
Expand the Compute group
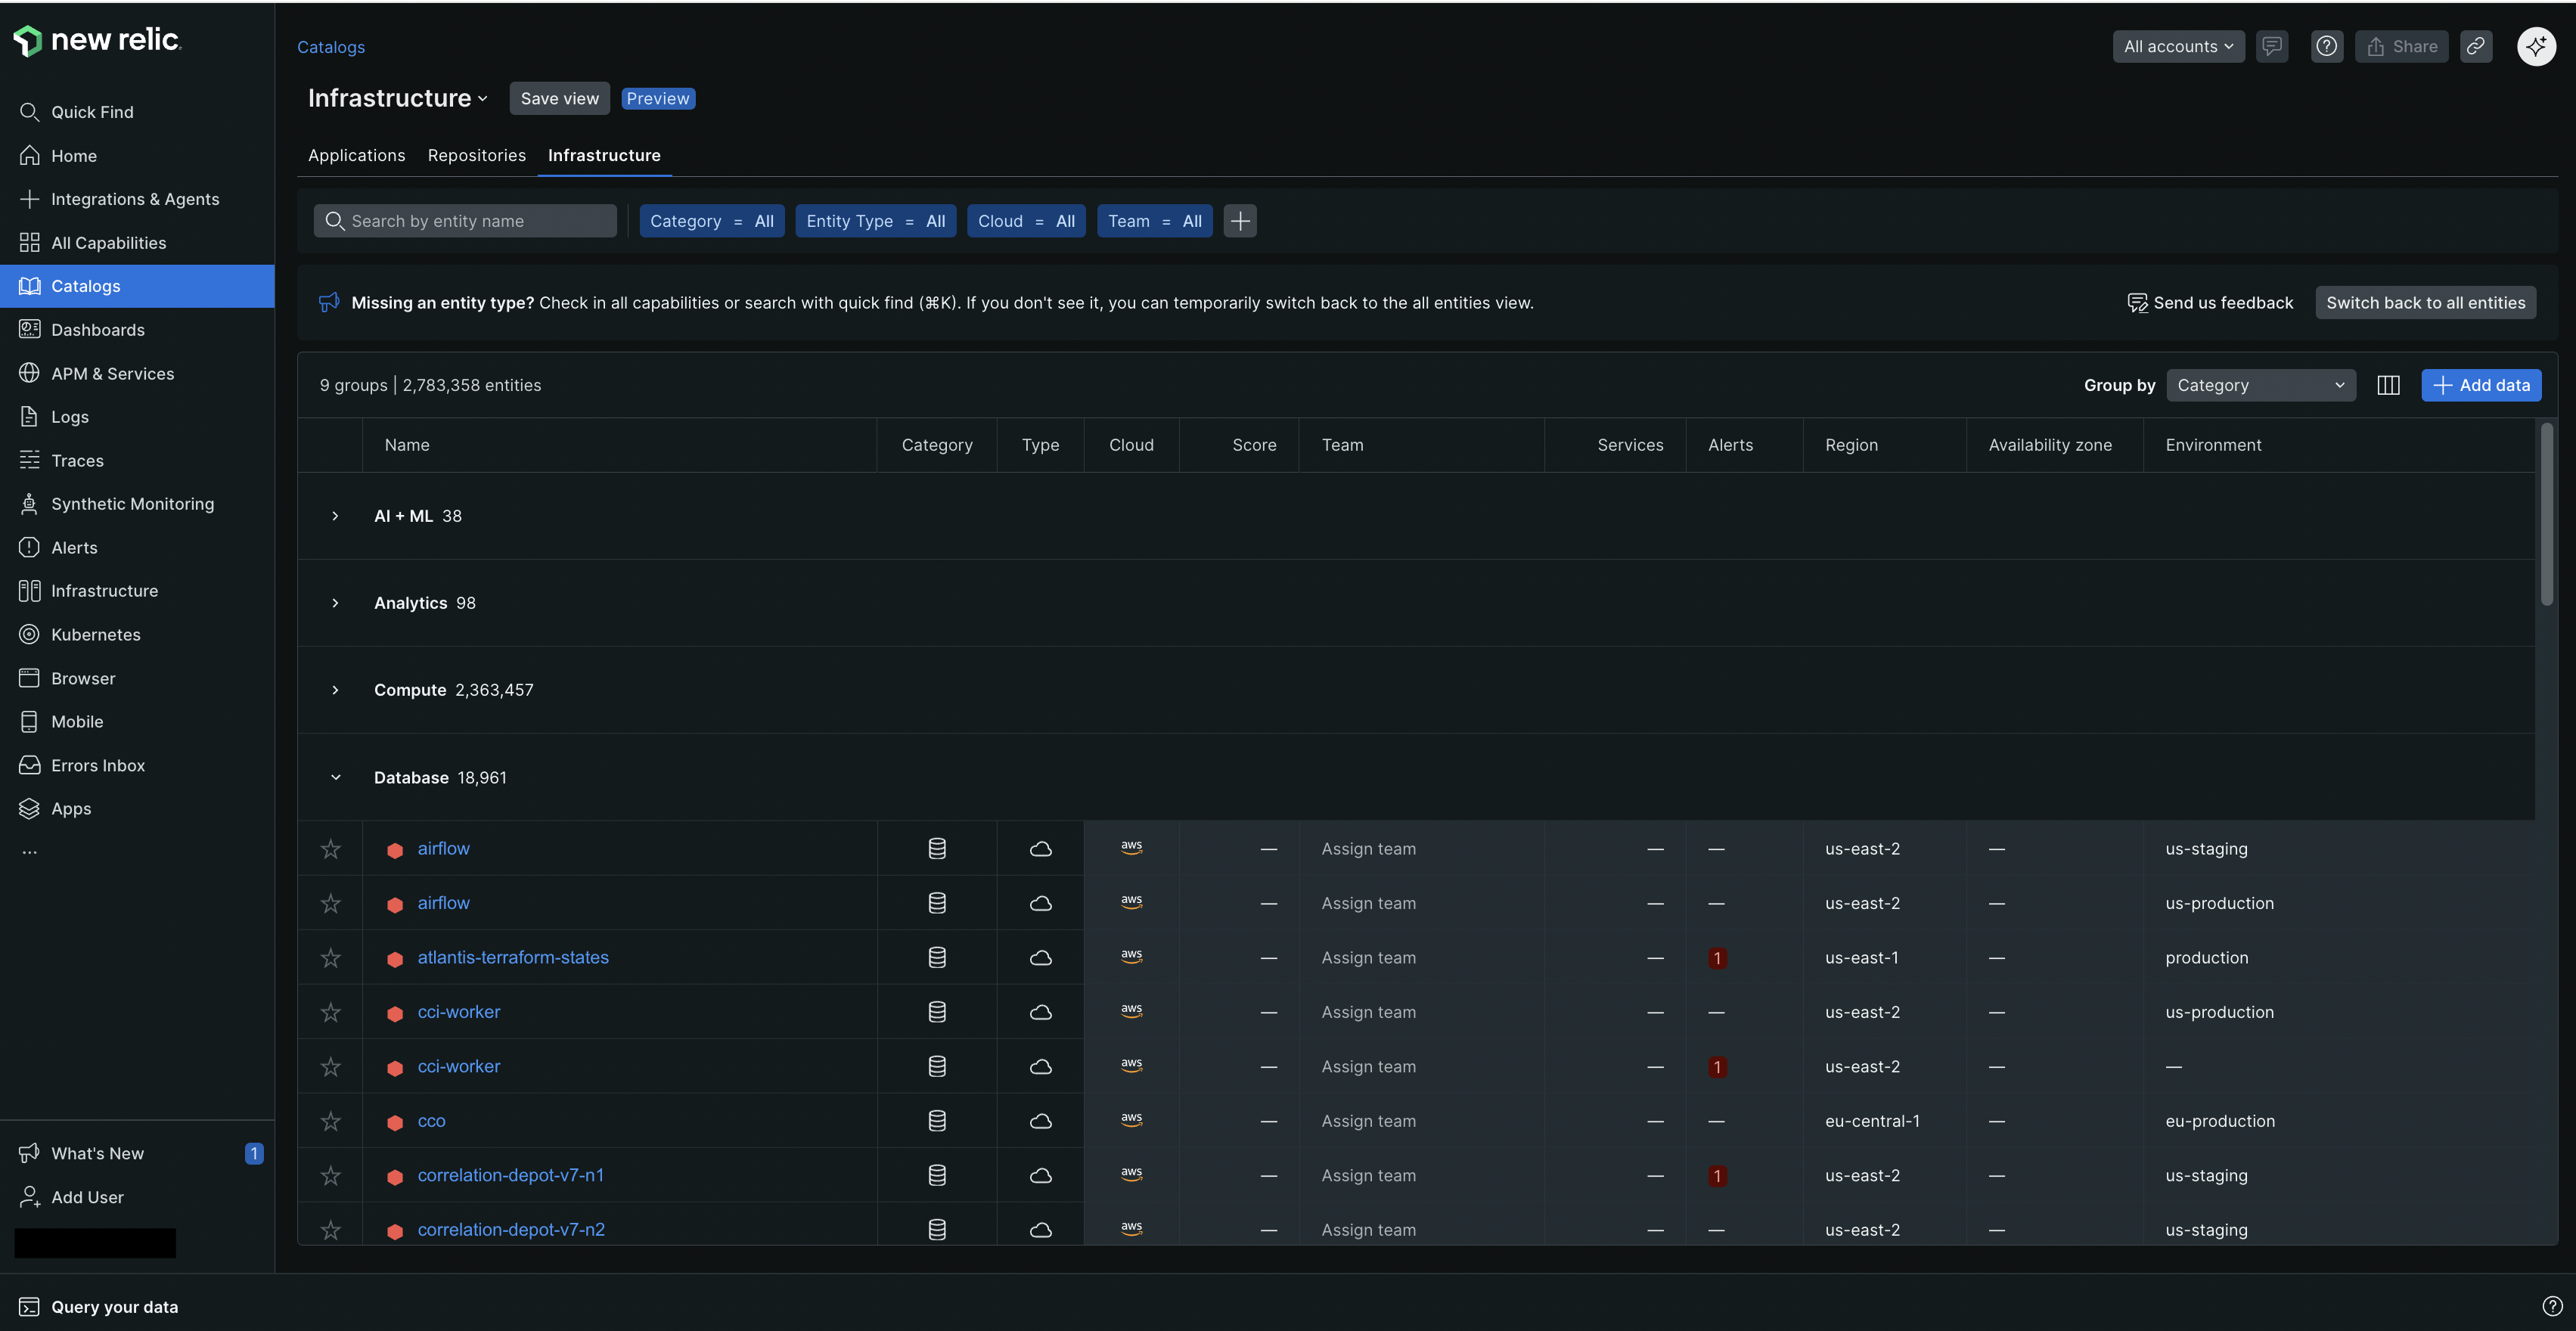(335, 690)
